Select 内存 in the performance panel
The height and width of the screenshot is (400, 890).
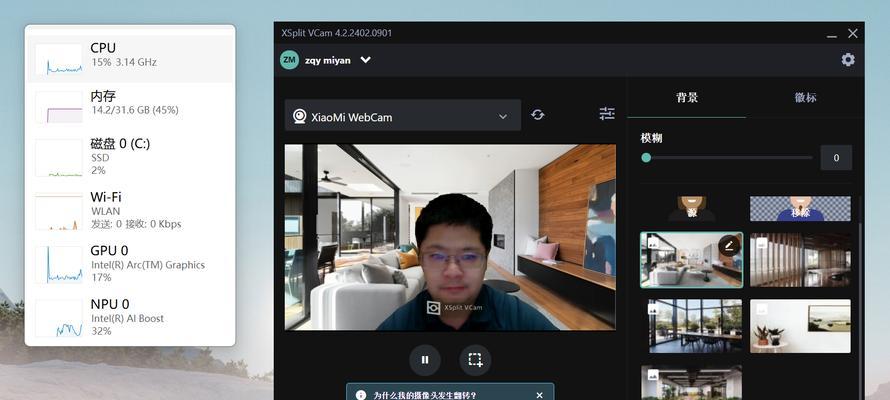click(130, 106)
